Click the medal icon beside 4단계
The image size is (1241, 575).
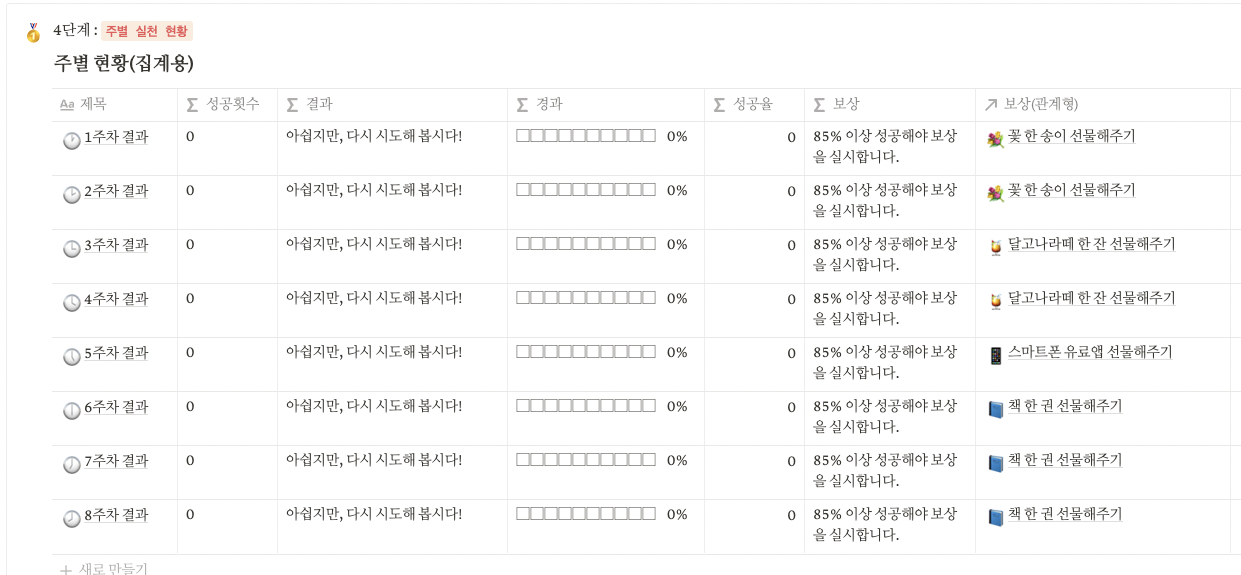point(33,32)
